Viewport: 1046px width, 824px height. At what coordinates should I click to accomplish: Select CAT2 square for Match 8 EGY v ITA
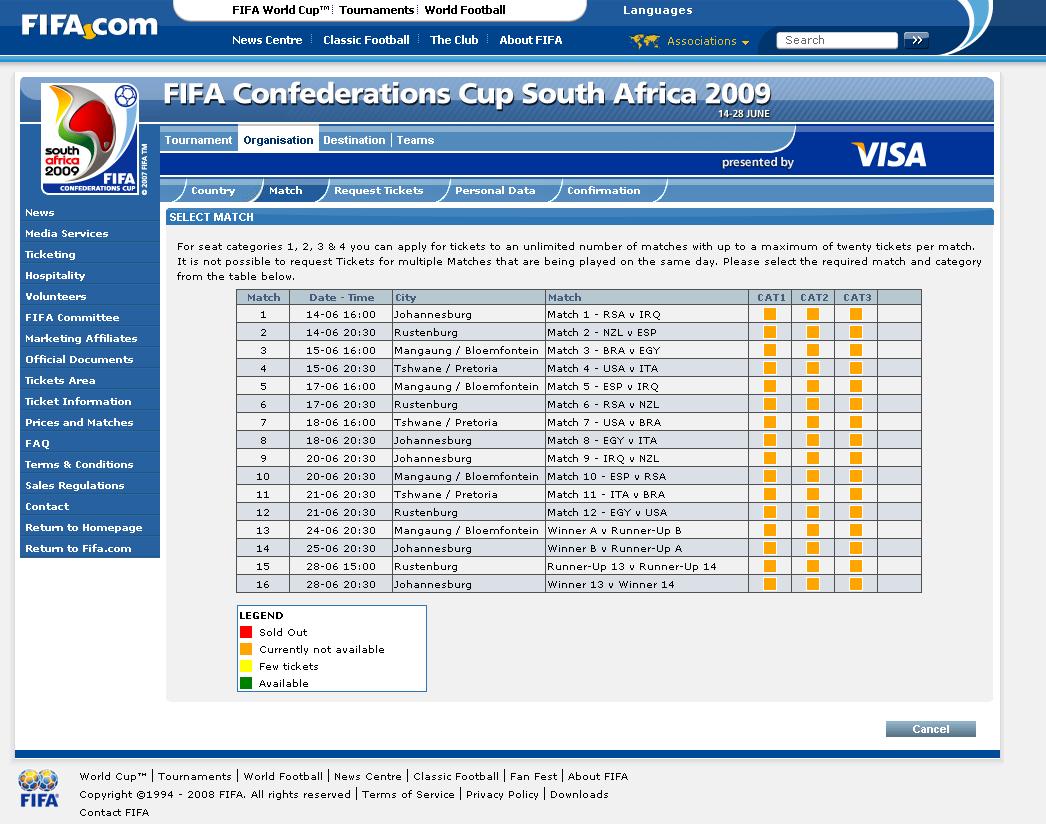[813, 440]
